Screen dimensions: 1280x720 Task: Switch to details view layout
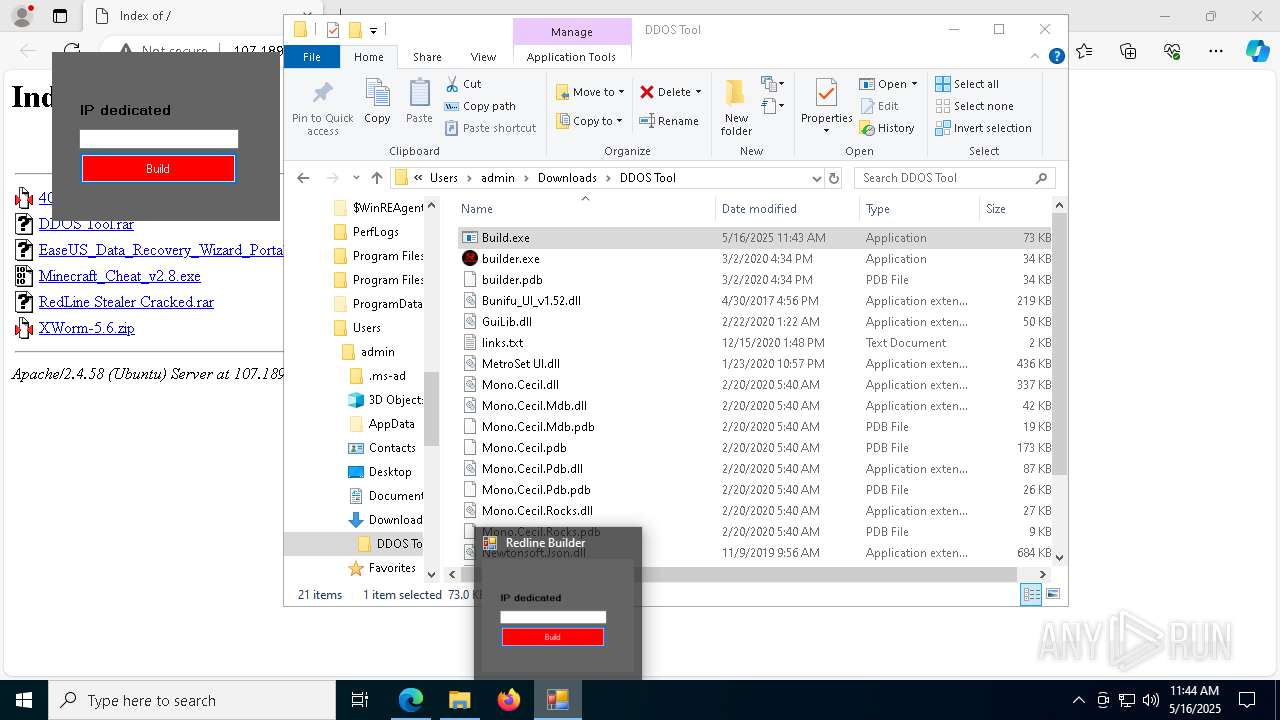(1030, 594)
